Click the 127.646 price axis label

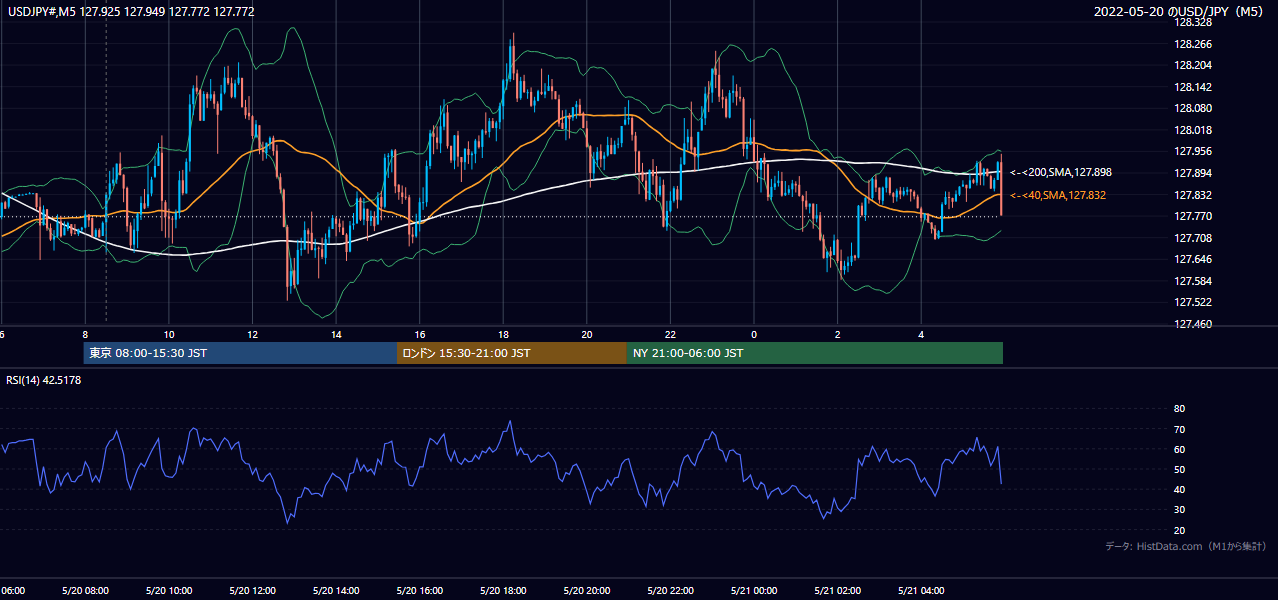click(x=1194, y=259)
